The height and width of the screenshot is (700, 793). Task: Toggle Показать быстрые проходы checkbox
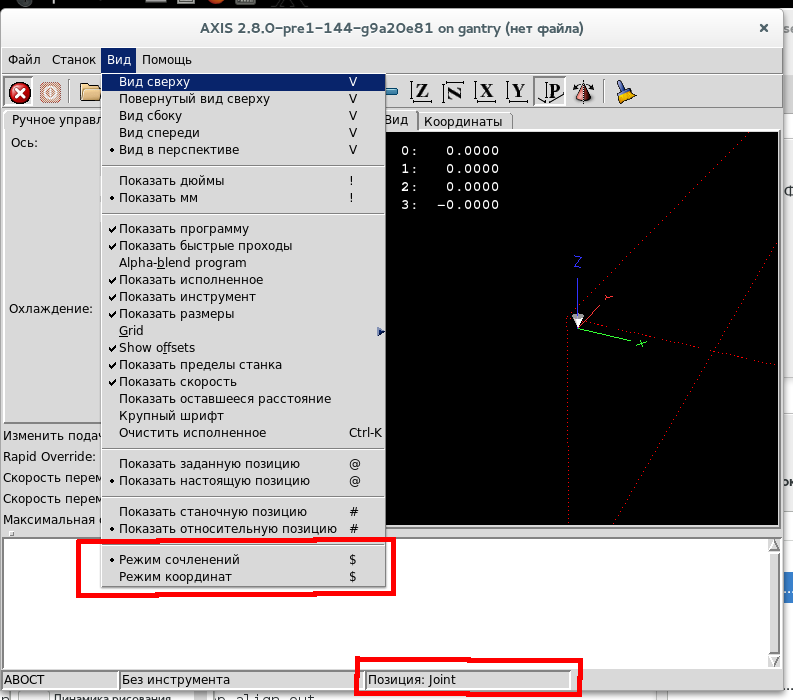point(243,246)
